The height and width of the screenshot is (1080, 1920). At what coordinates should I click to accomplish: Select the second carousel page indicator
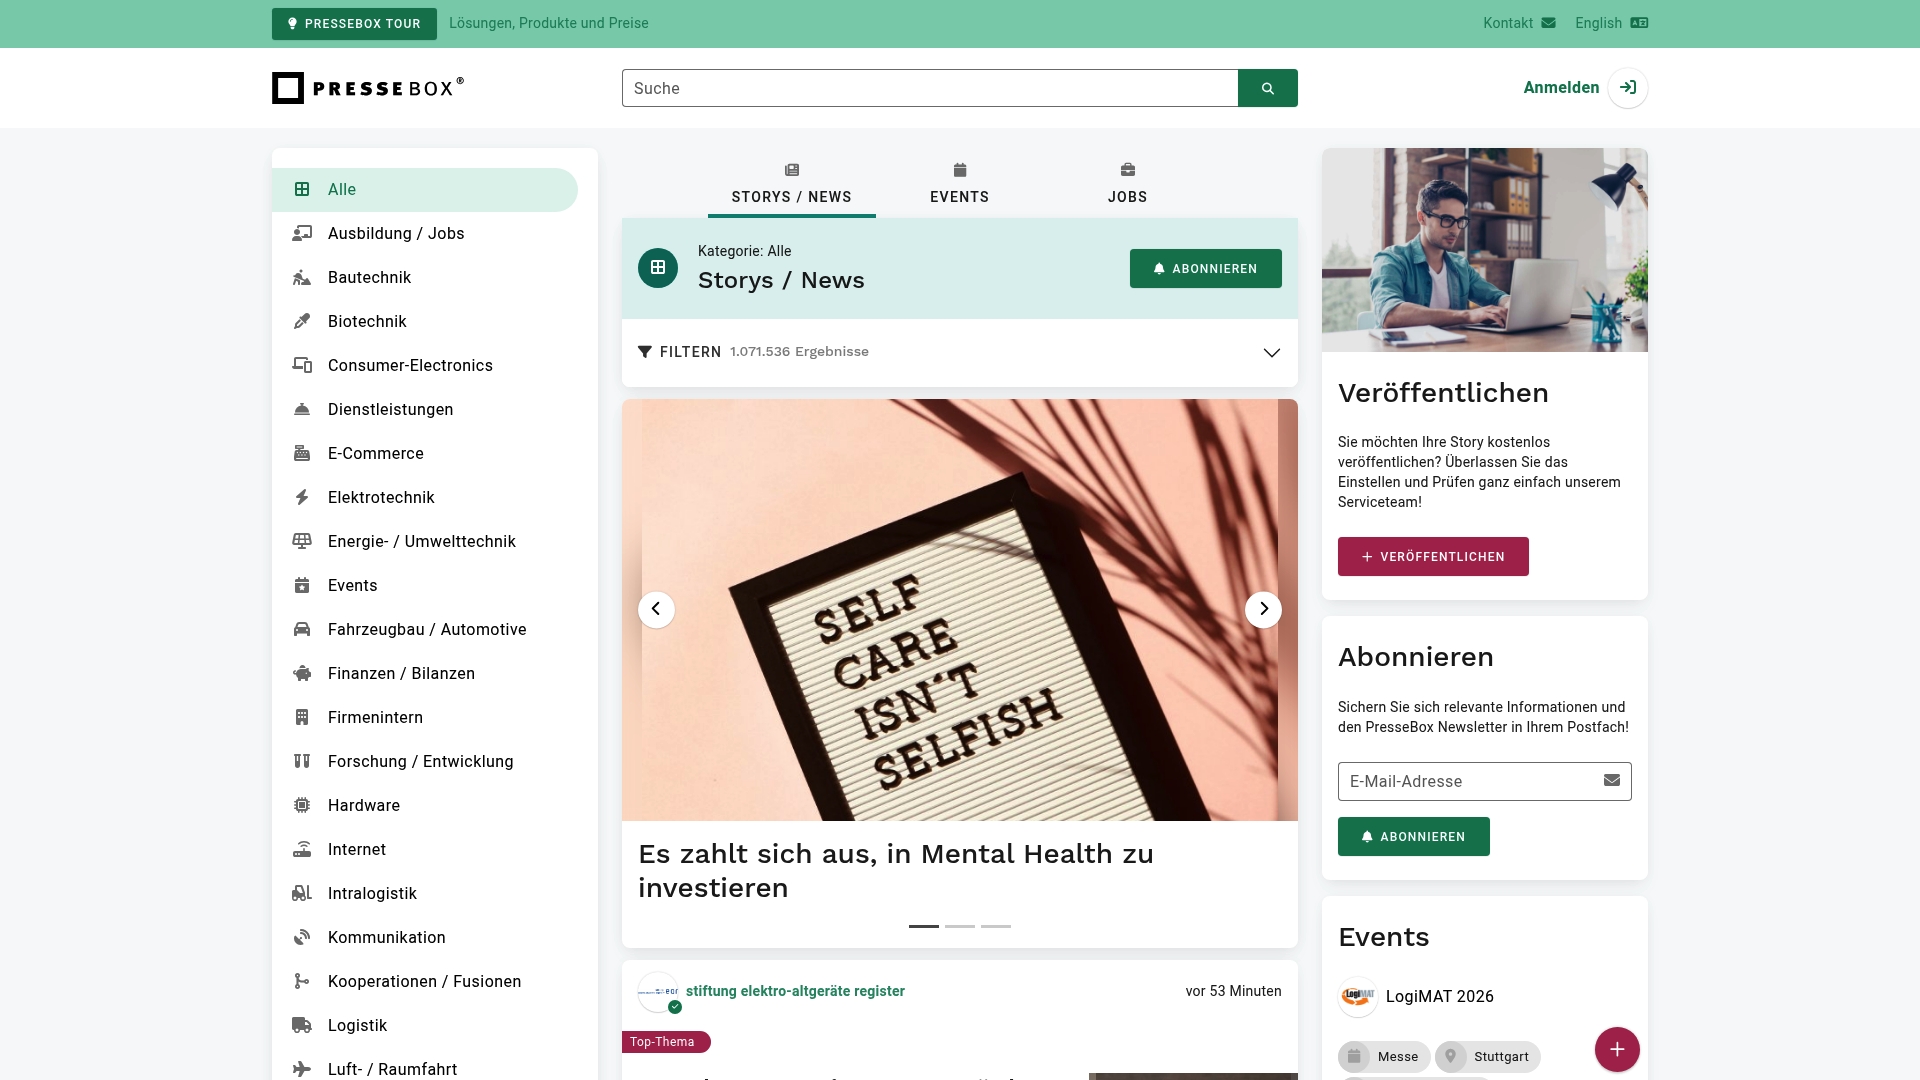pyautogui.click(x=959, y=926)
